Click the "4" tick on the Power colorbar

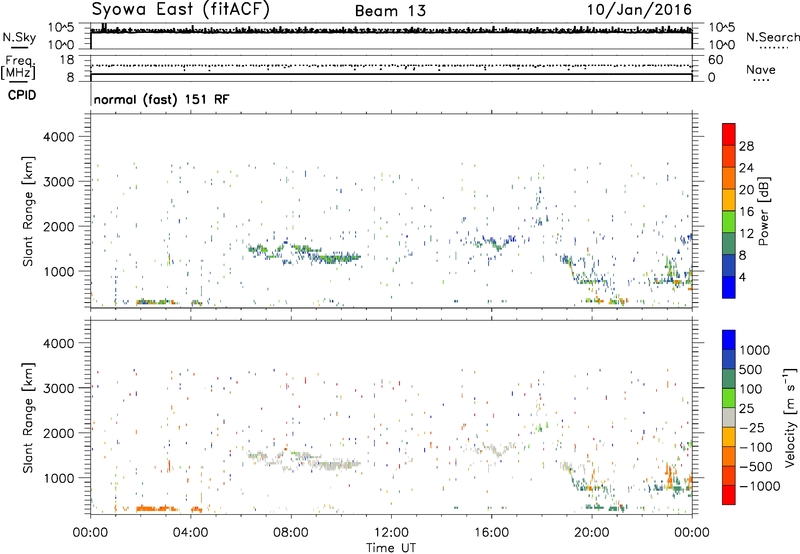click(743, 277)
